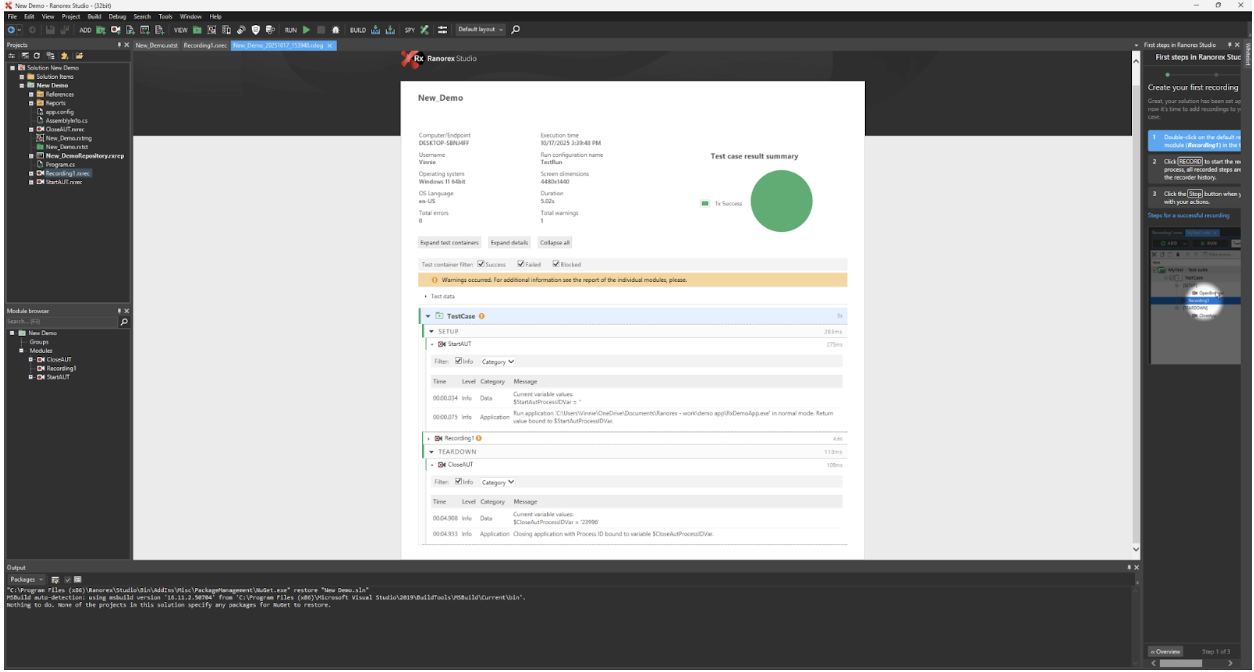The image size is (1254, 672).
Task: Click the settings sliders icon next to Spy
Action: coord(442,30)
